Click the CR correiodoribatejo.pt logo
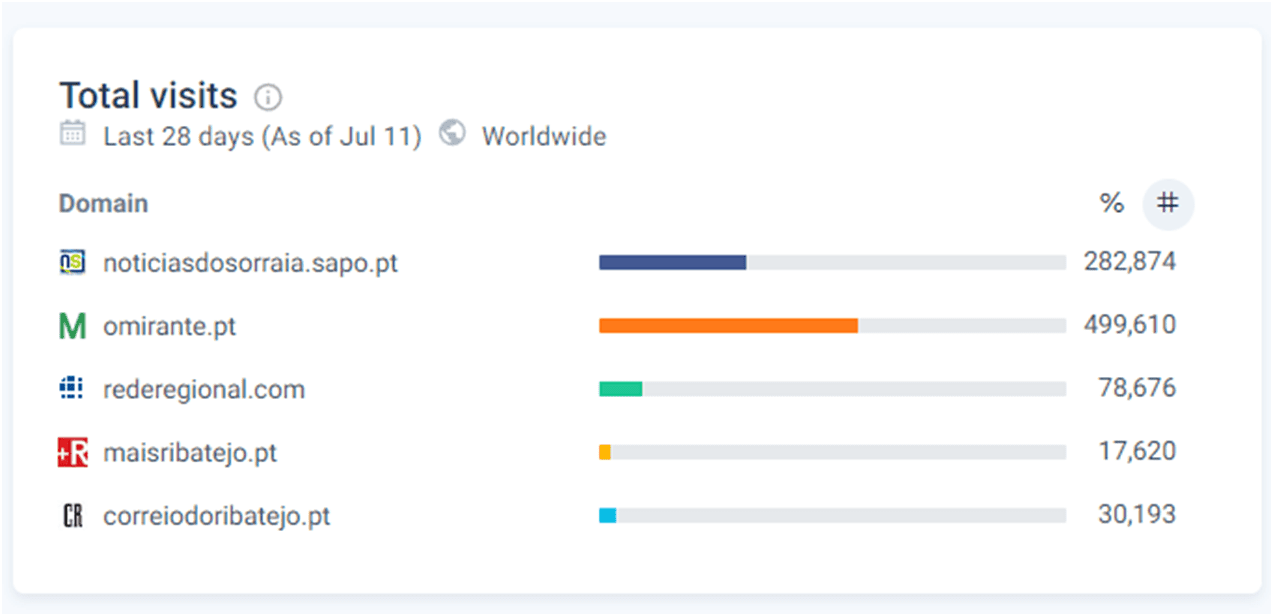Image resolution: width=1273 pixels, height=616 pixels. 72,516
